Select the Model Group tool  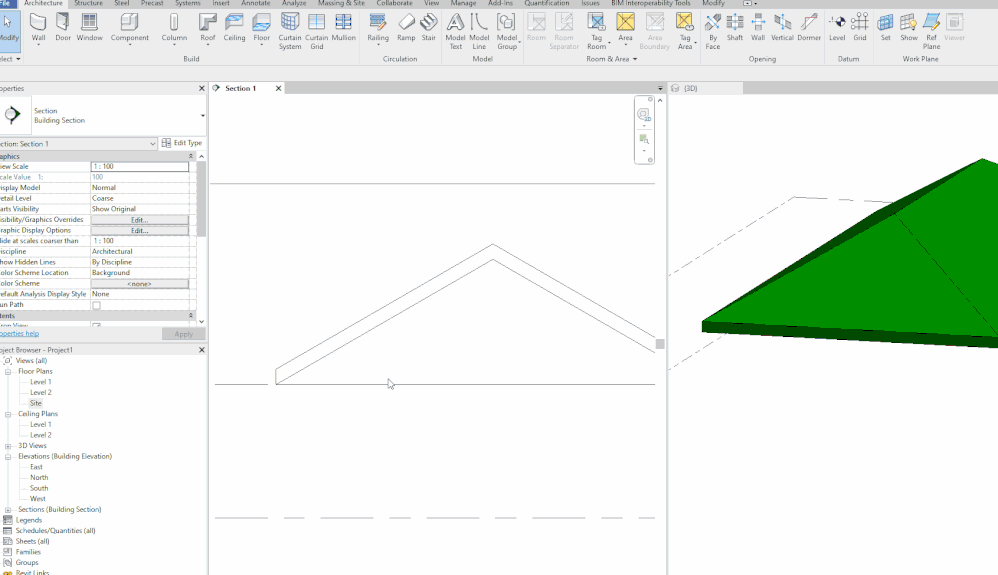(x=507, y=31)
